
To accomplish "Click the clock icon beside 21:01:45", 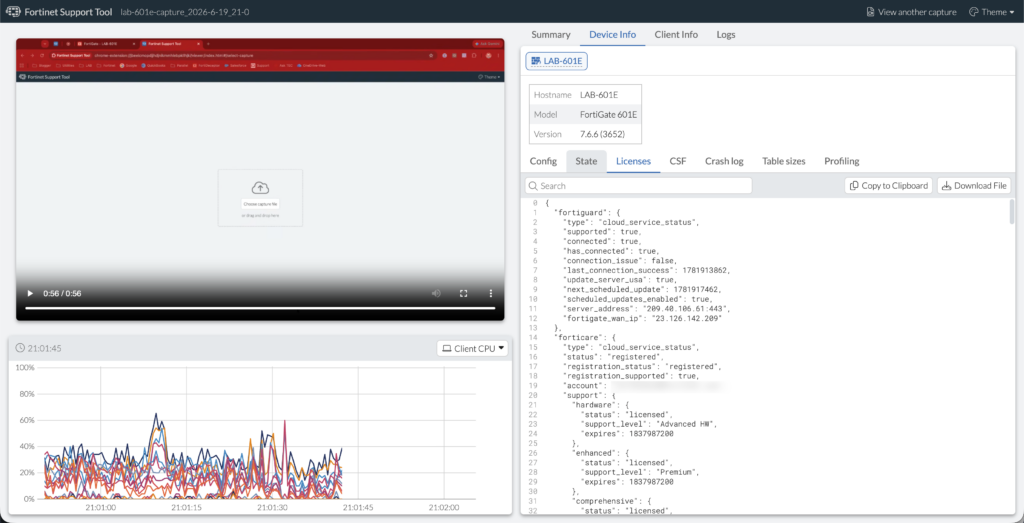I will 20,349.
